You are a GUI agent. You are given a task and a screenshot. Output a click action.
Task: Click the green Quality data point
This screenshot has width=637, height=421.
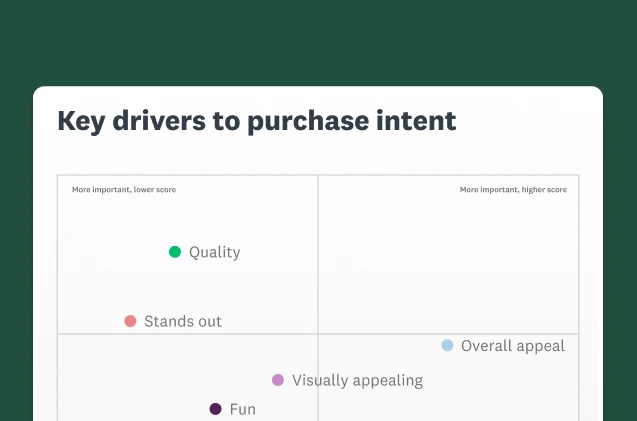[175, 252]
